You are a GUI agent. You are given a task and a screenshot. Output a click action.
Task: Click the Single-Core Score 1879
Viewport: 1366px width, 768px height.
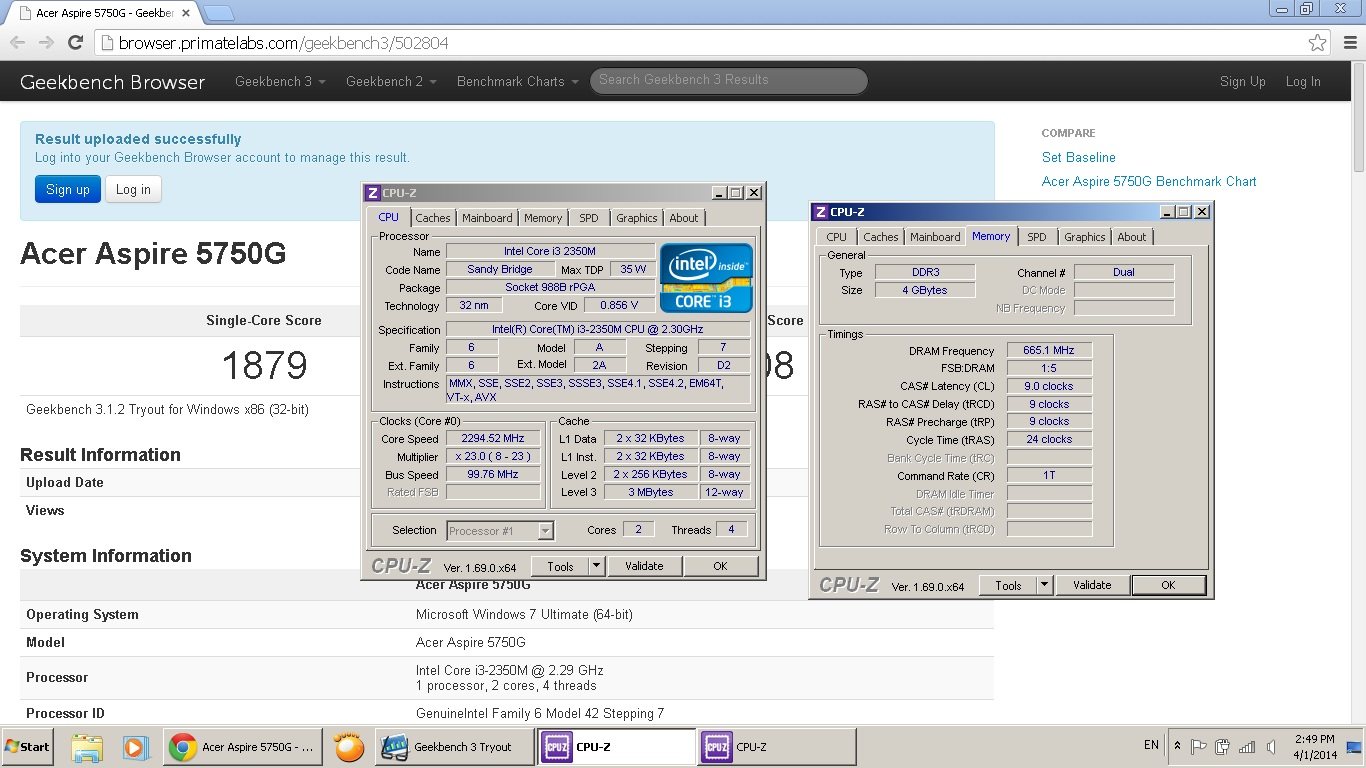264,365
